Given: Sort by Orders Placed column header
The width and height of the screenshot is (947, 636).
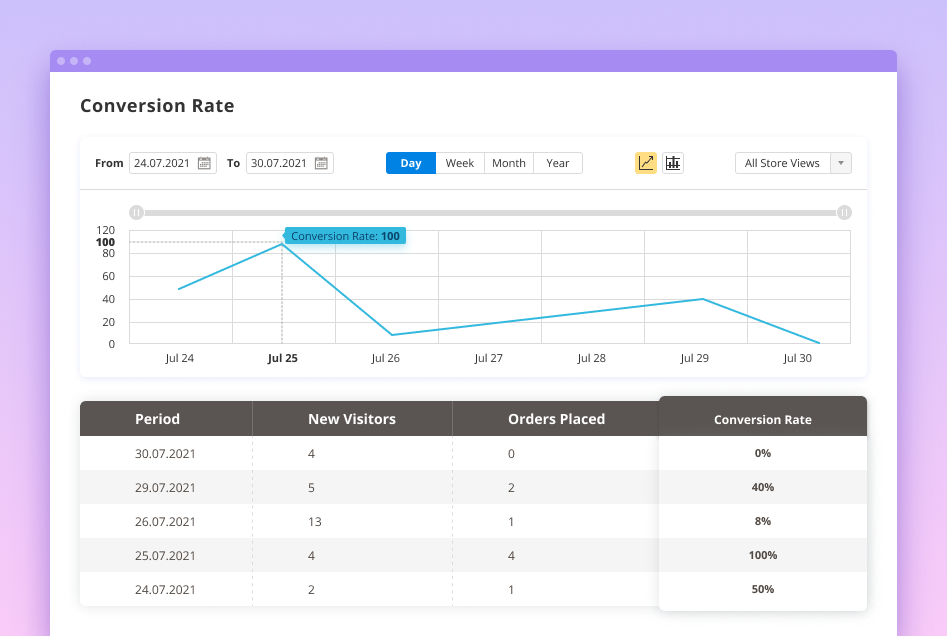Looking at the screenshot, I should pos(556,419).
